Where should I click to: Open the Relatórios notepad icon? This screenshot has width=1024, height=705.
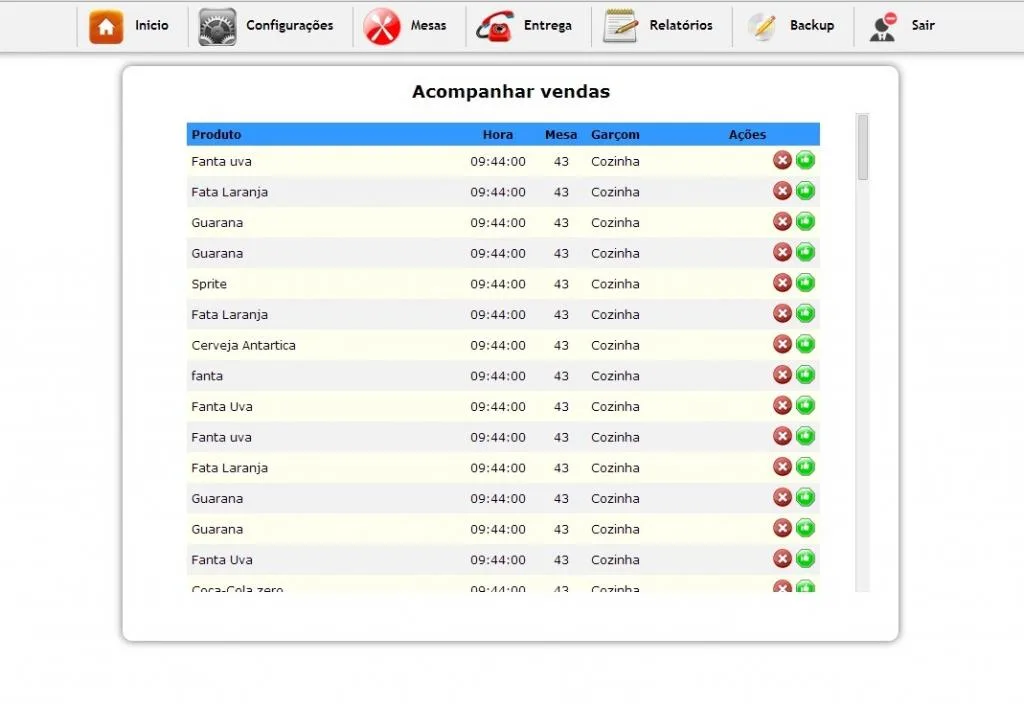pyautogui.click(x=620, y=26)
